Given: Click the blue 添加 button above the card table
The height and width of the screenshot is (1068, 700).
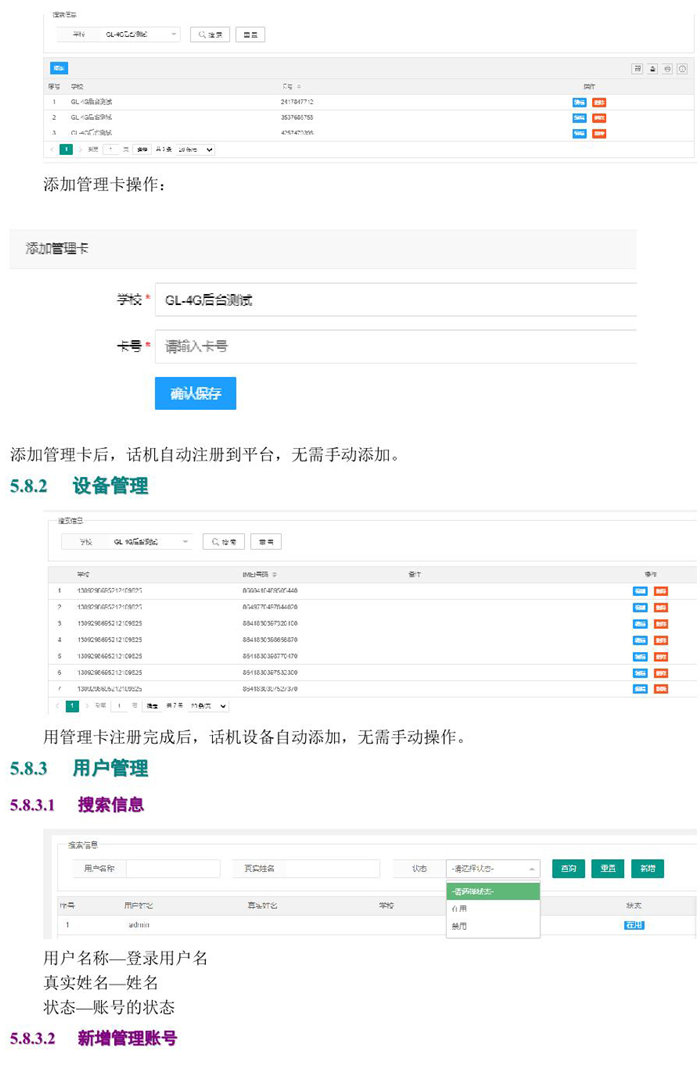Looking at the screenshot, I should coord(59,68).
